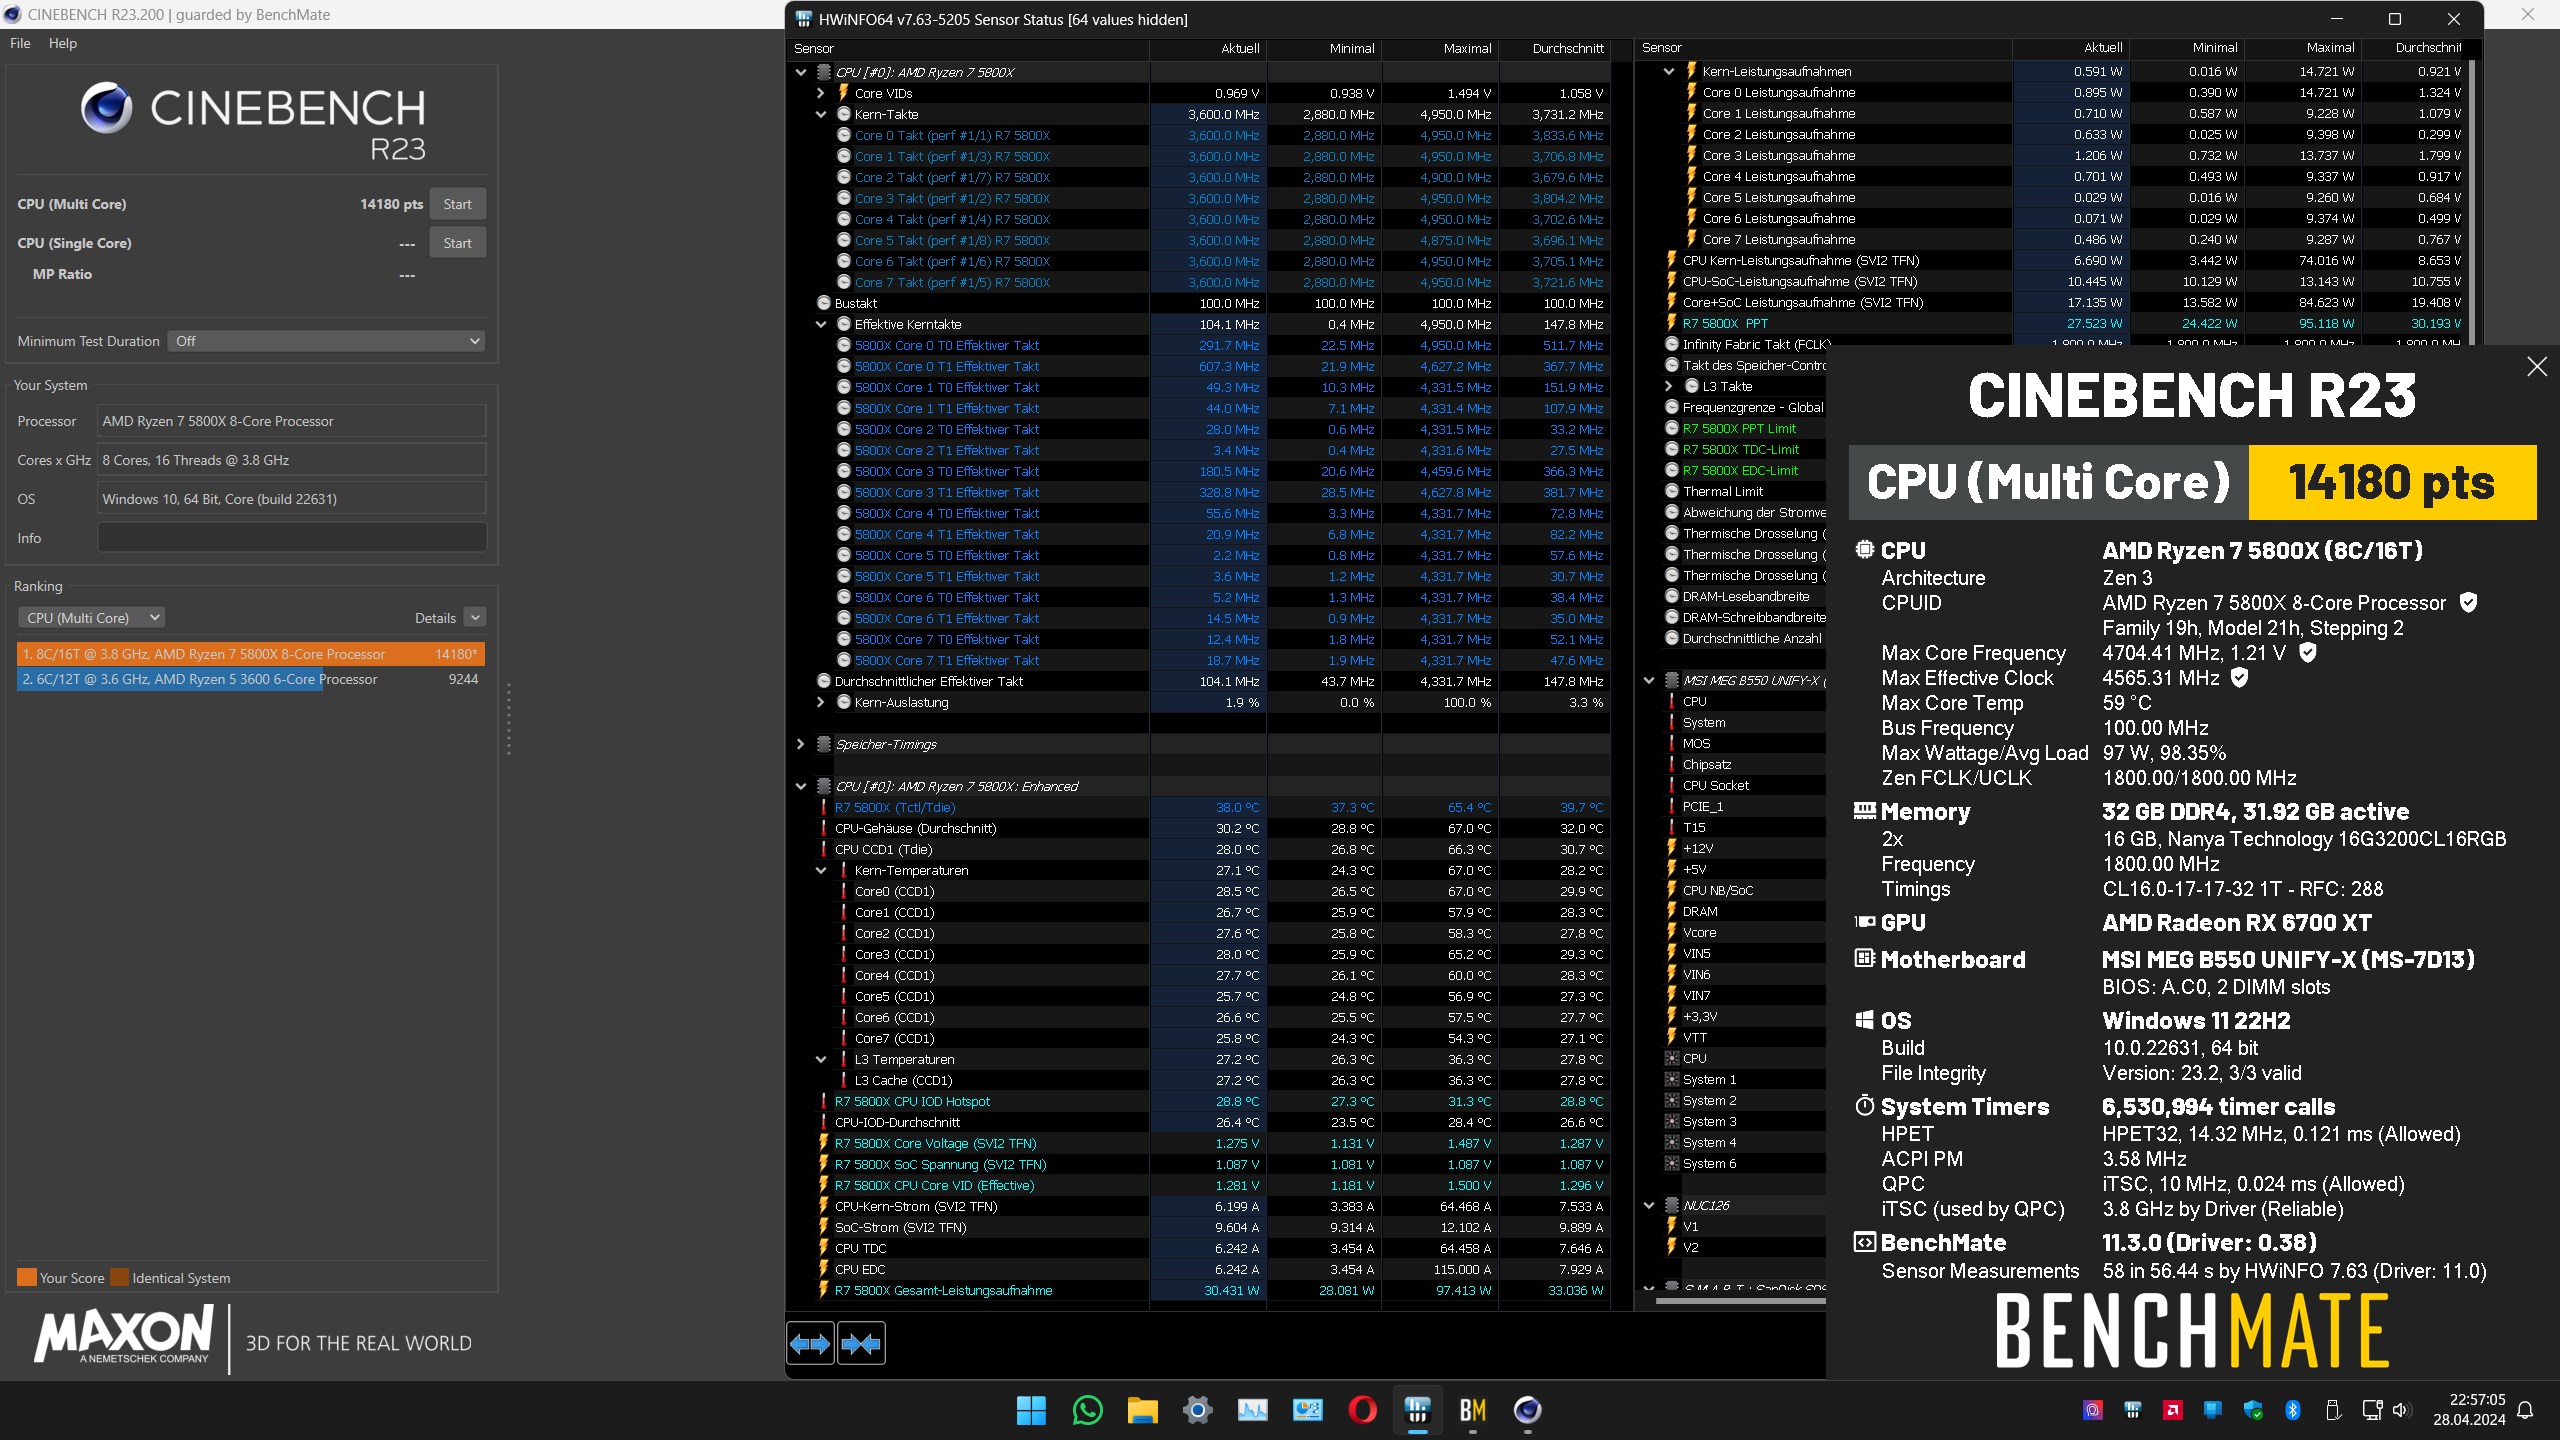The image size is (2560, 1440).
Task: Click the HWiNFO shrink columns arrows button
Action: [861, 1344]
